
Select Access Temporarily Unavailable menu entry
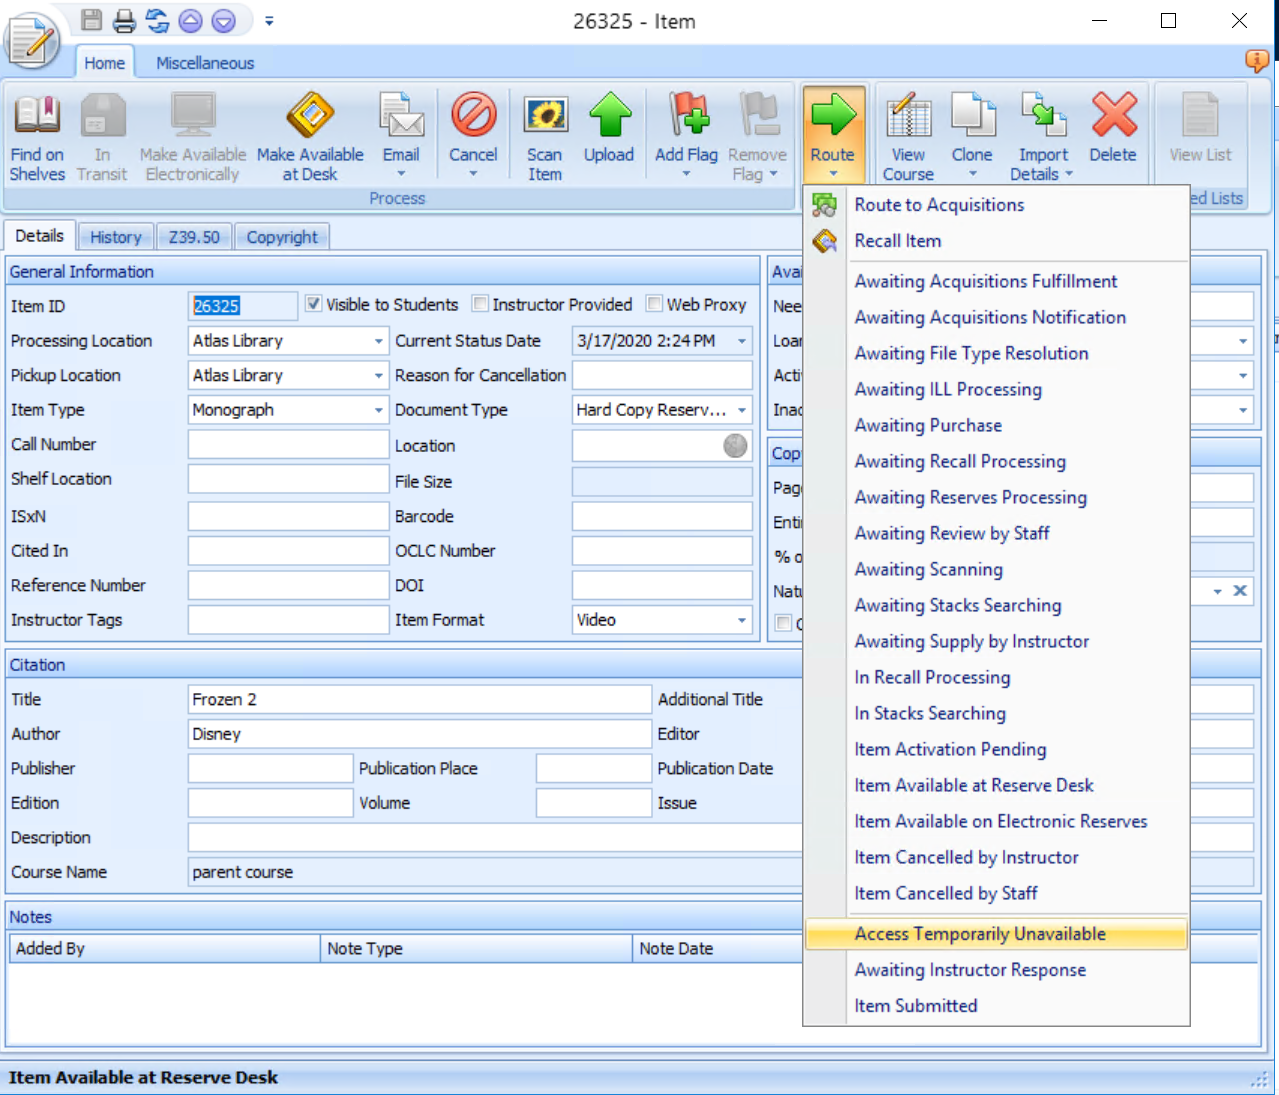click(980, 934)
